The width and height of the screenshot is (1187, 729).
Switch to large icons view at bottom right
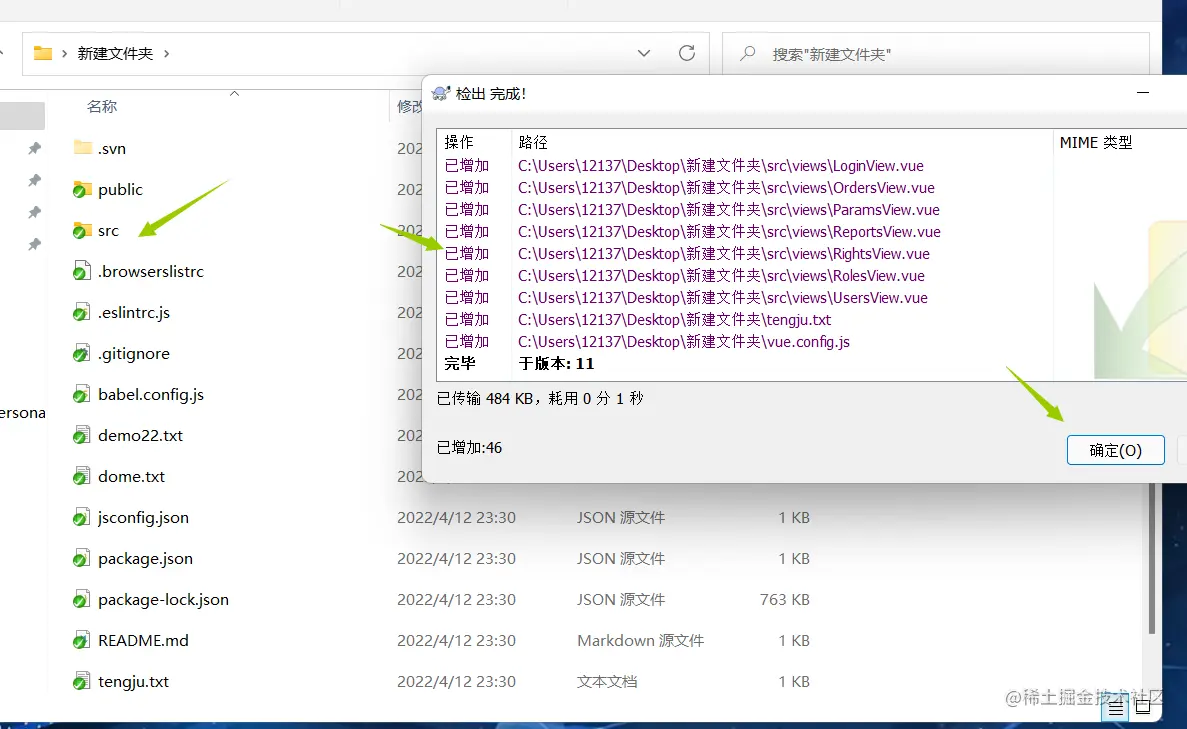(x=1143, y=707)
